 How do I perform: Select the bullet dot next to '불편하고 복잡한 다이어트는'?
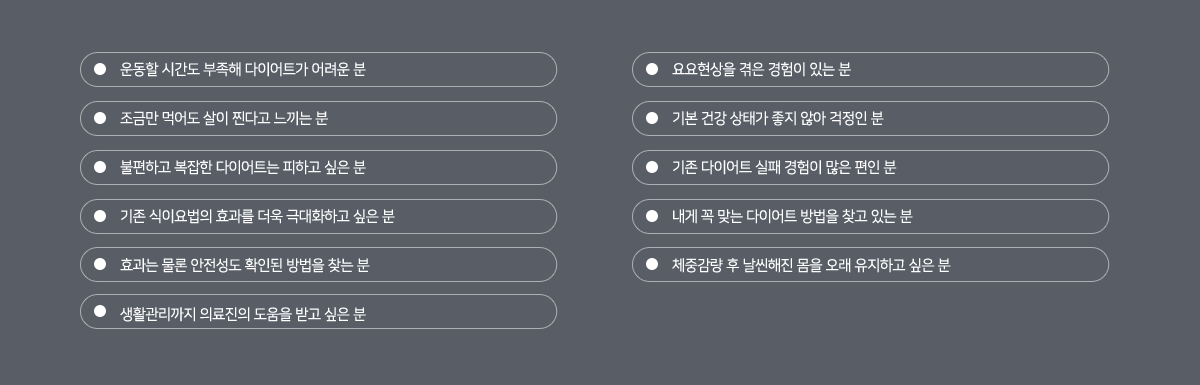click(x=100, y=167)
